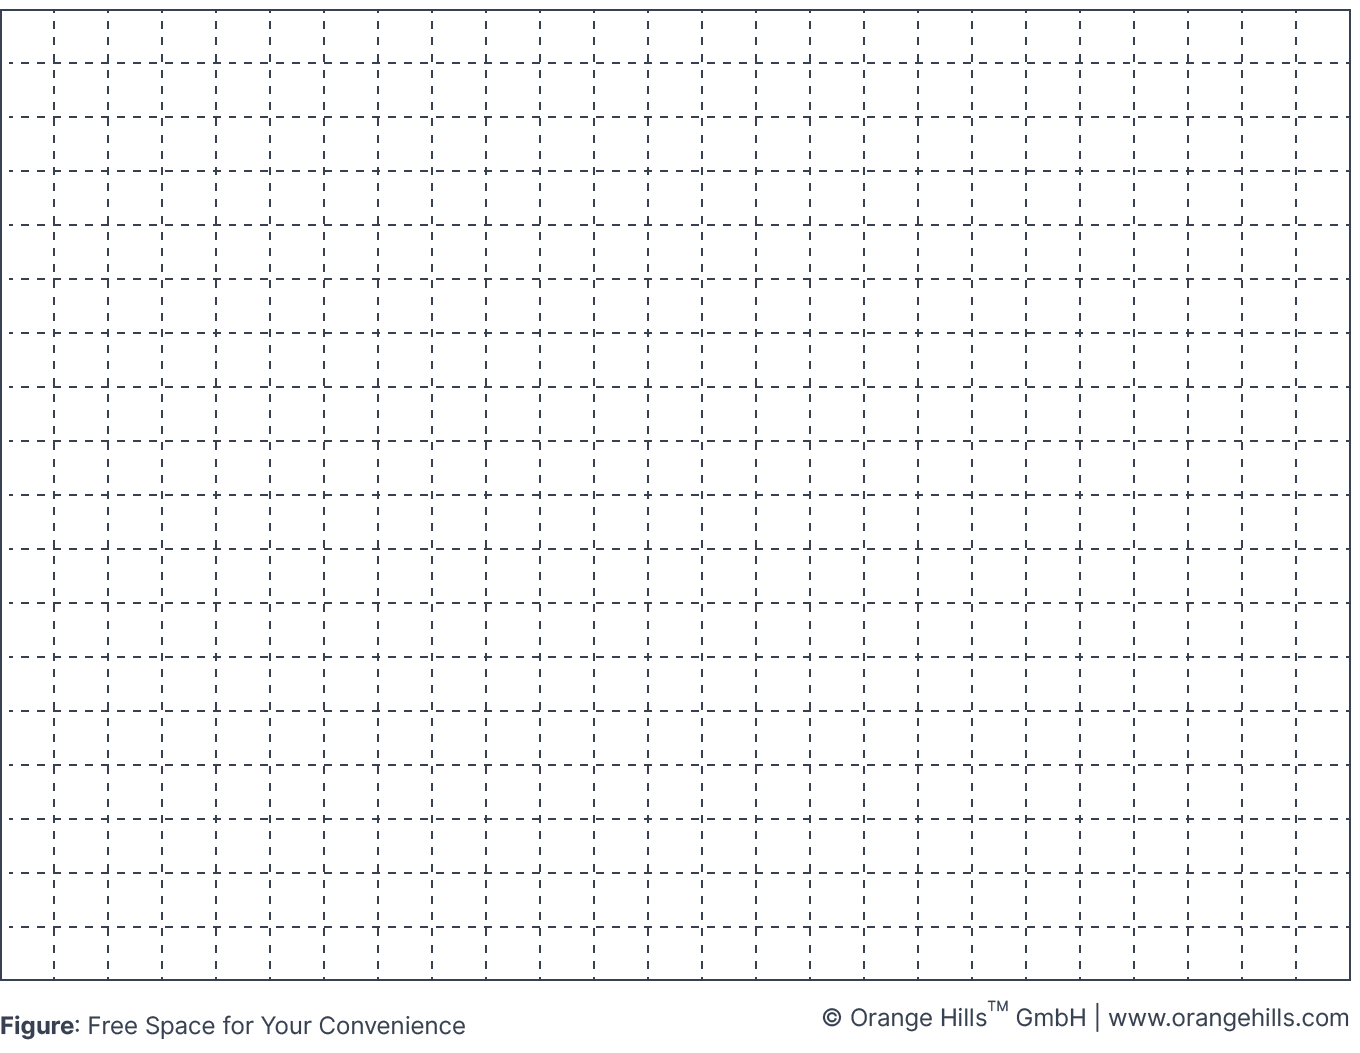Click the vertical bar separator before the URL
This screenshot has width=1360, height=1053.
[x=1097, y=1018]
